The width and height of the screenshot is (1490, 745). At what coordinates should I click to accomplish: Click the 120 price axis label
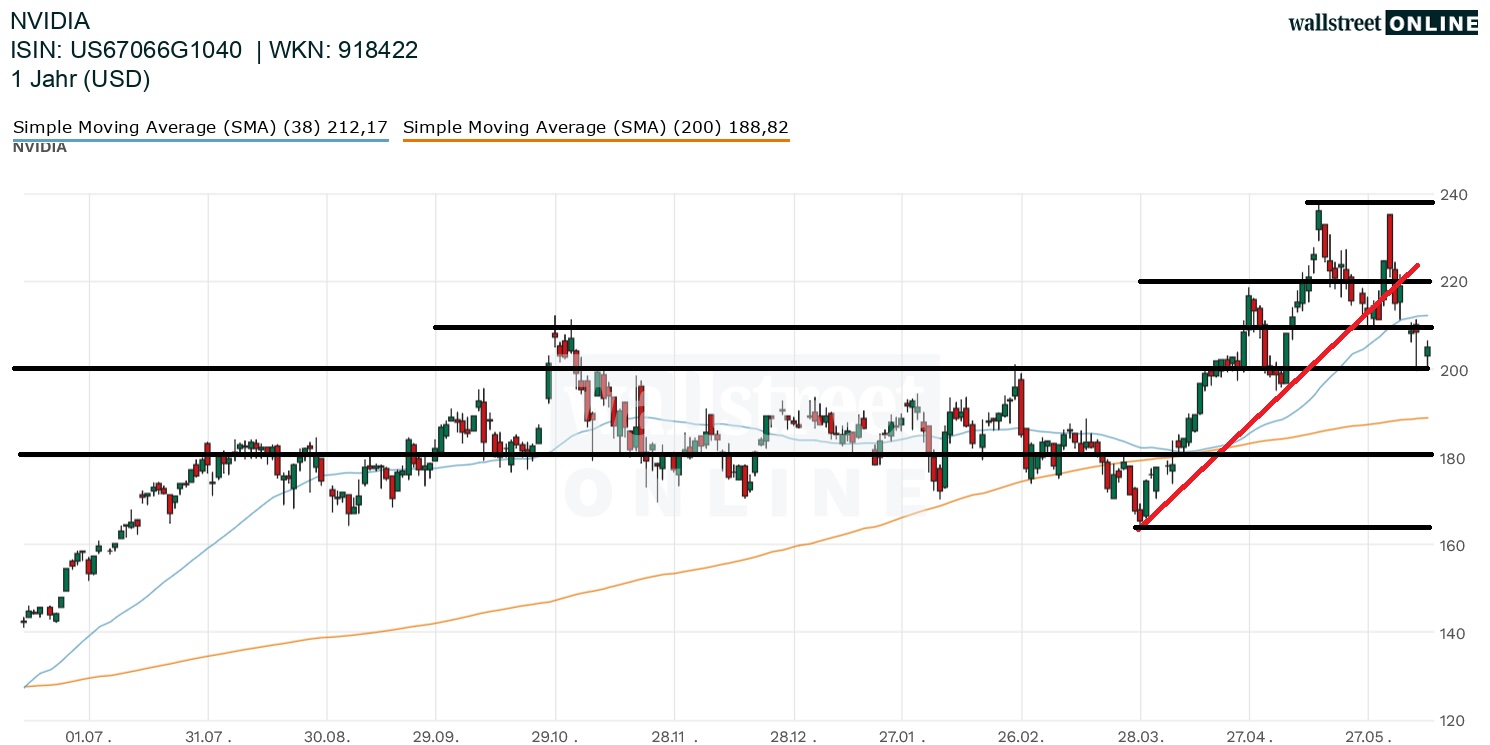(x=1453, y=721)
